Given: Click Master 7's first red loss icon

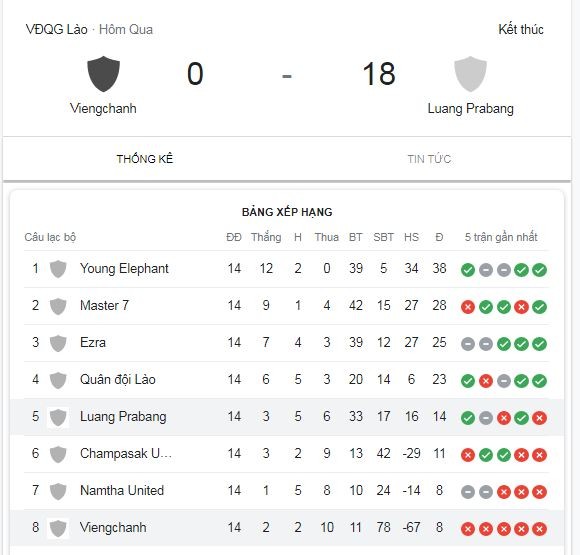Looking at the screenshot, I should point(468,307).
